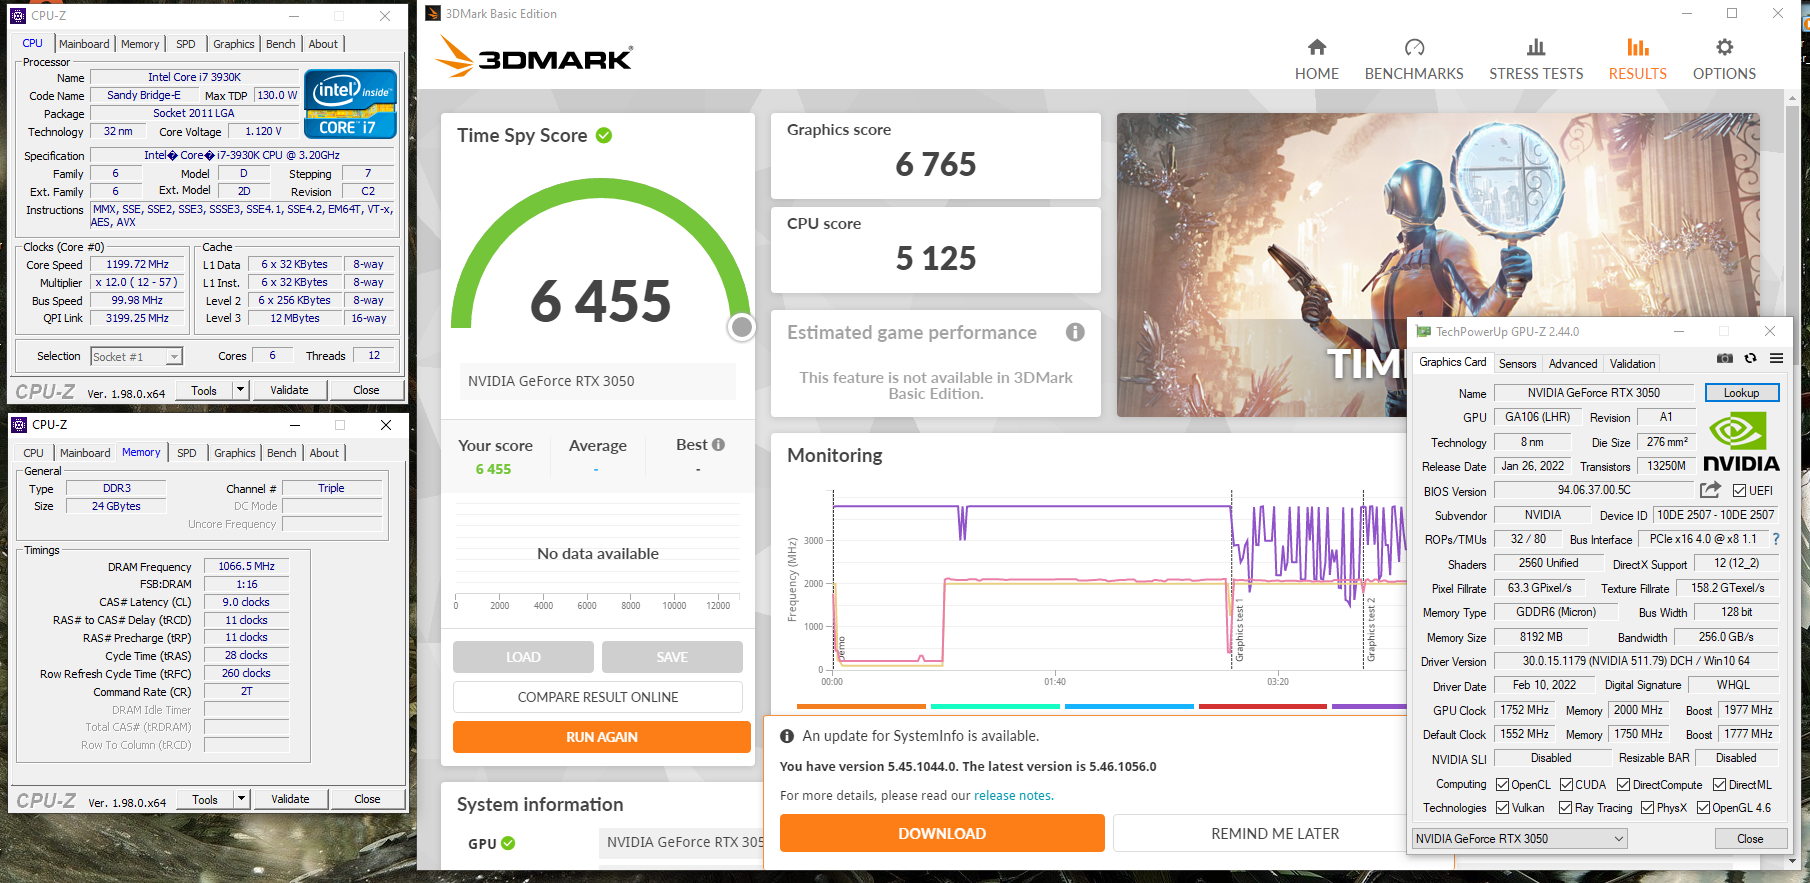This screenshot has height=883, width=1810.
Task: Expand the Tools dropdown arrow in upper CPU-Z
Action: [x=241, y=390]
